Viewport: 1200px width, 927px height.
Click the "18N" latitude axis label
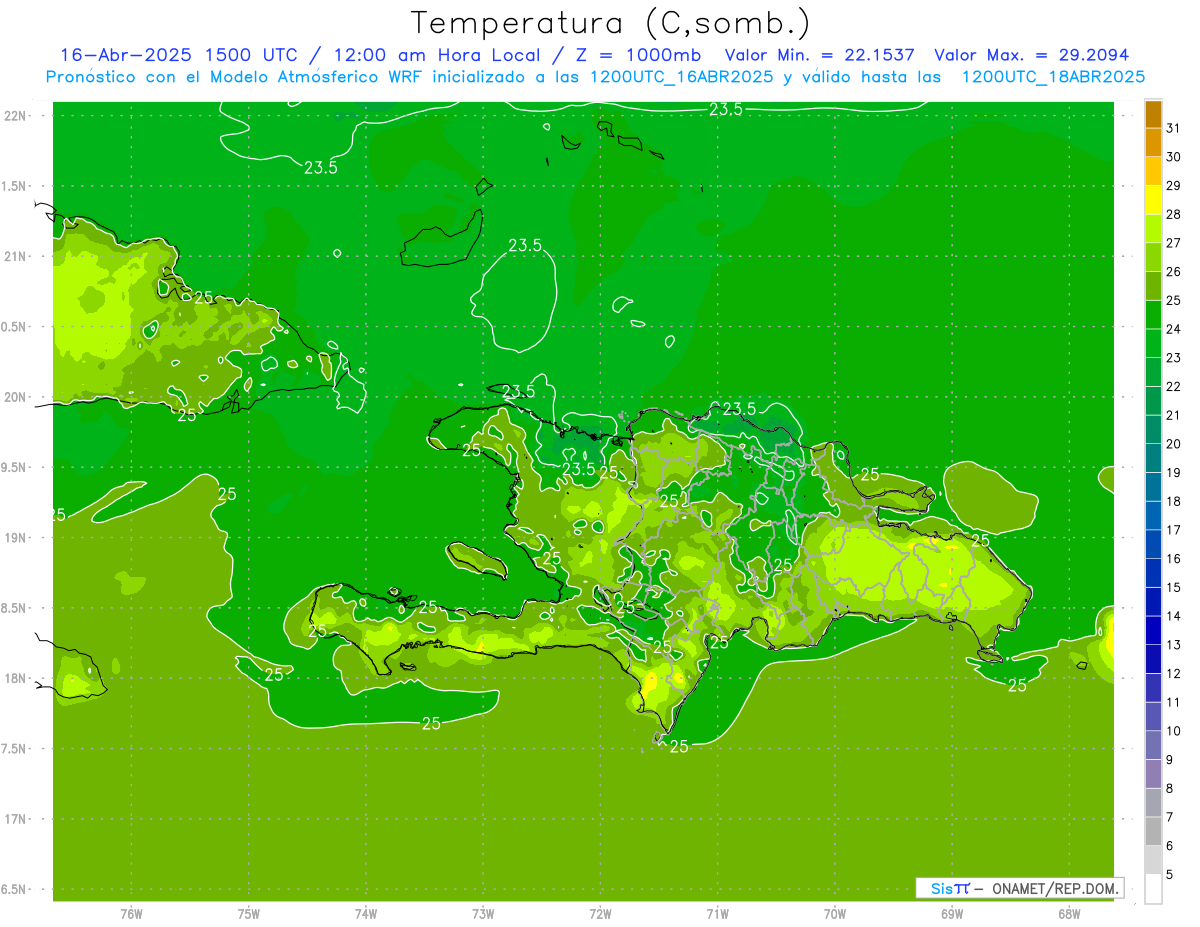[14, 678]
